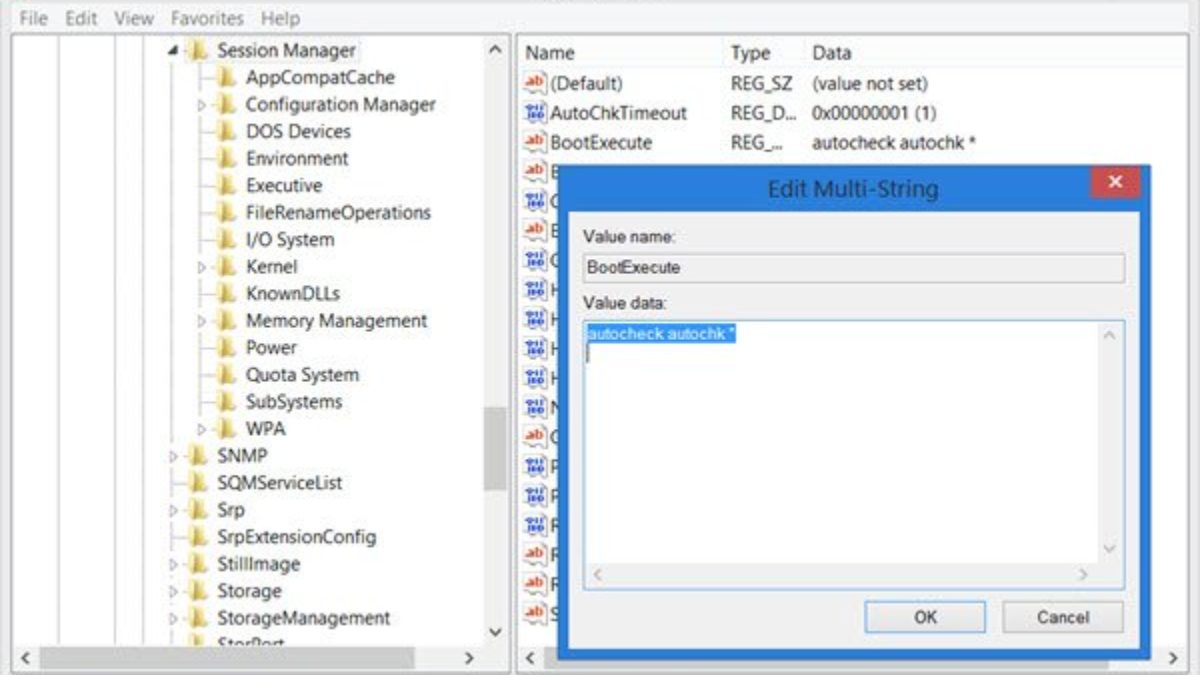Expand the StorageManagement key
Image resolution: width=1200 pixels, height=675 pixels.
point(174,618)
